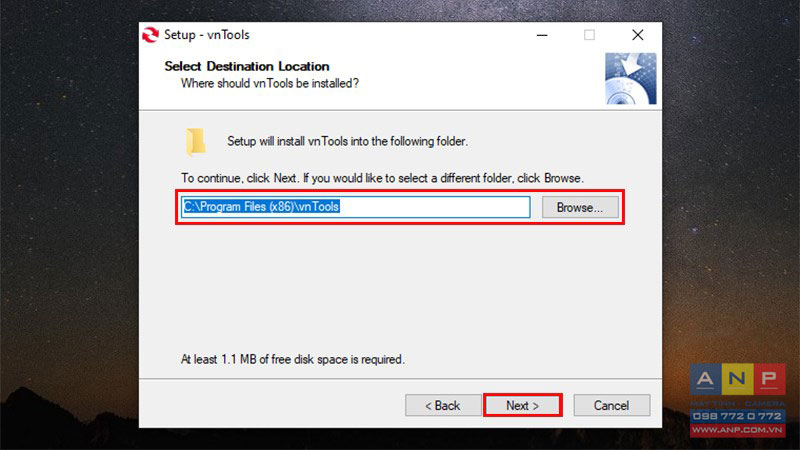The image size is (800, 450).
Task: Click the Select Destination Location heading
Action: (x=247, y=66)
